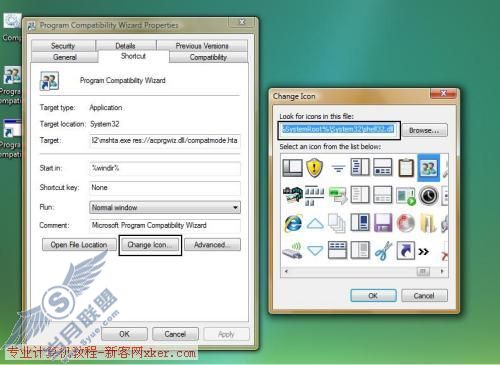Click the icon list scroll-right arrow
The width and height of the screenshot is (500, 365).
[x=442, y=271]
